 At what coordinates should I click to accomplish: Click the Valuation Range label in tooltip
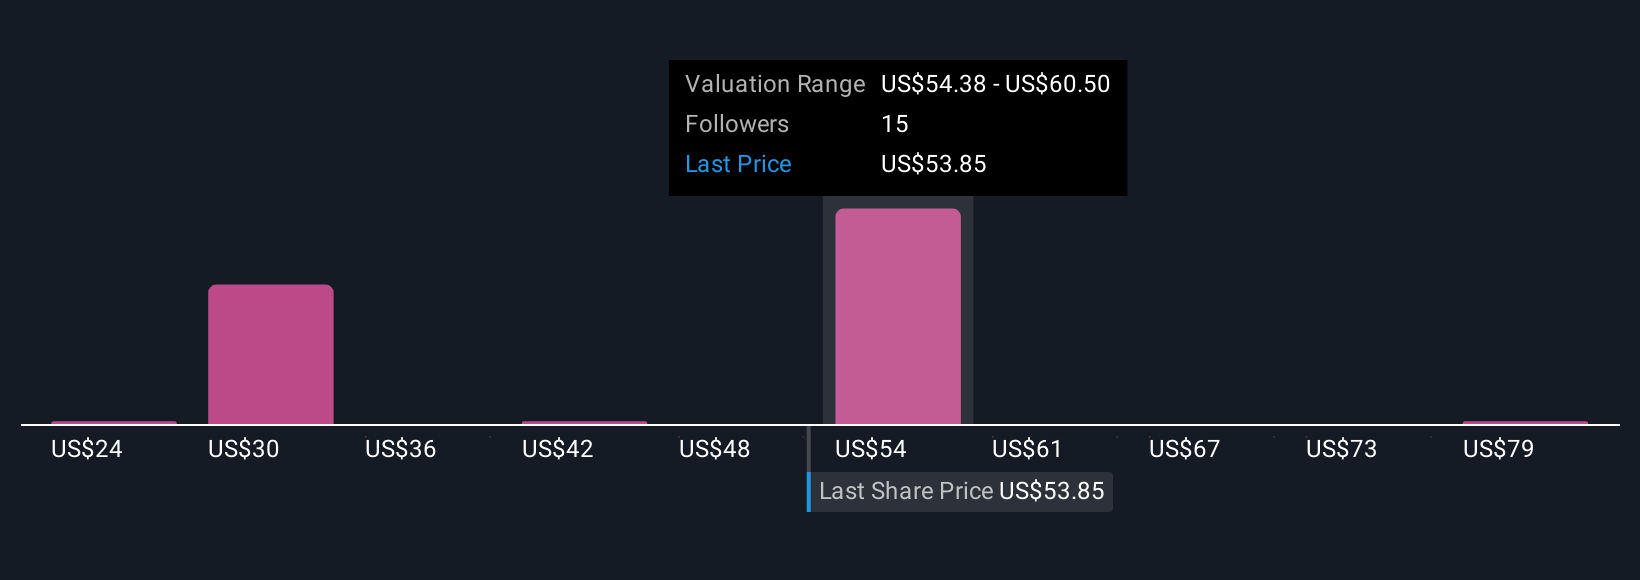point(775,84)
